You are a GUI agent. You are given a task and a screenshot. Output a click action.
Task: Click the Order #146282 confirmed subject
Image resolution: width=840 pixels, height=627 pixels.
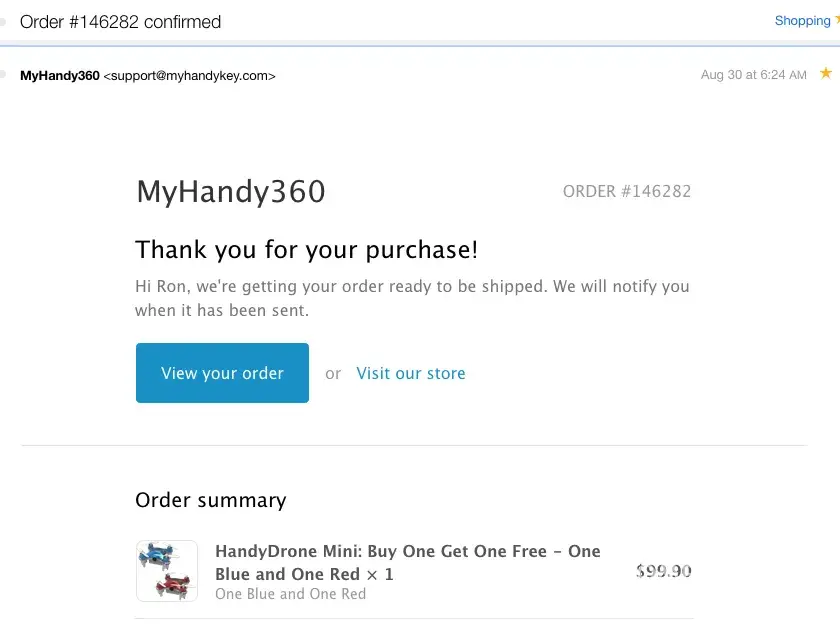121,21
